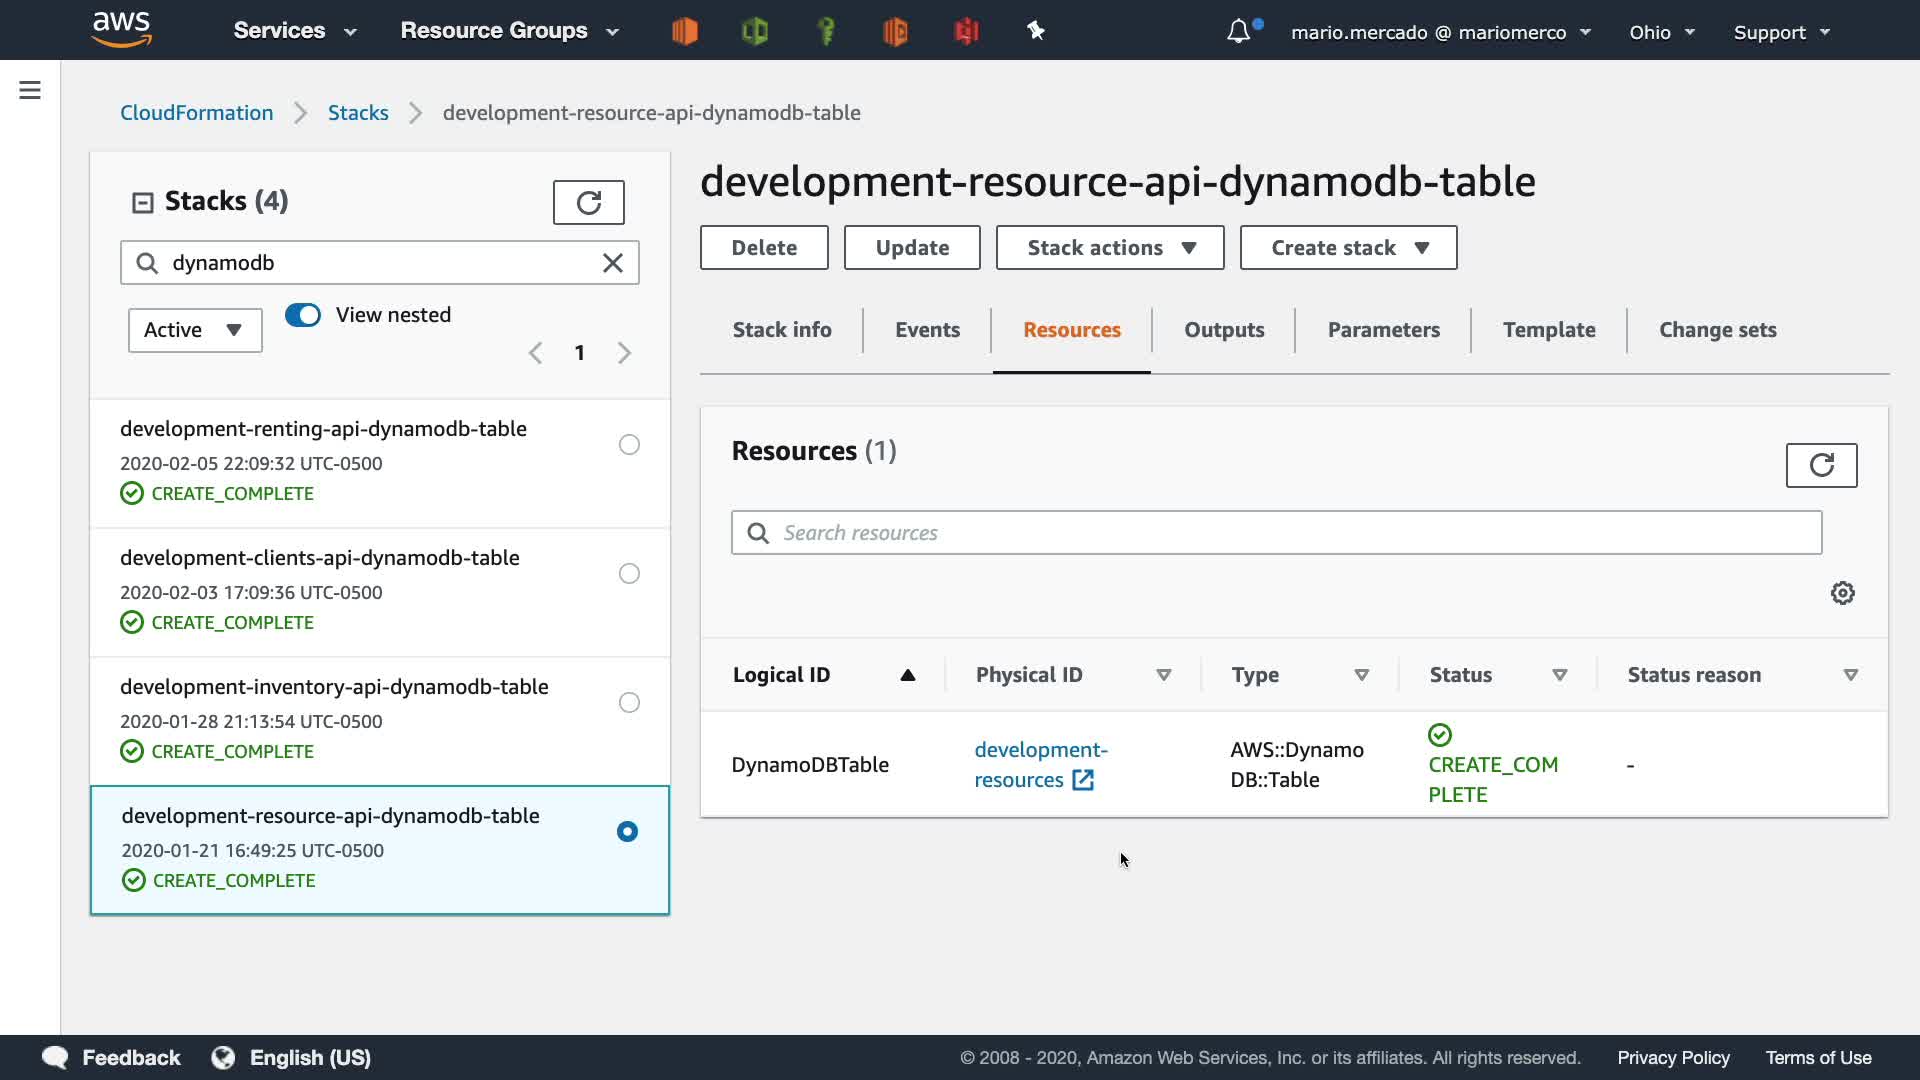Expand the Stack actions dropdown

coord(1110,248)
